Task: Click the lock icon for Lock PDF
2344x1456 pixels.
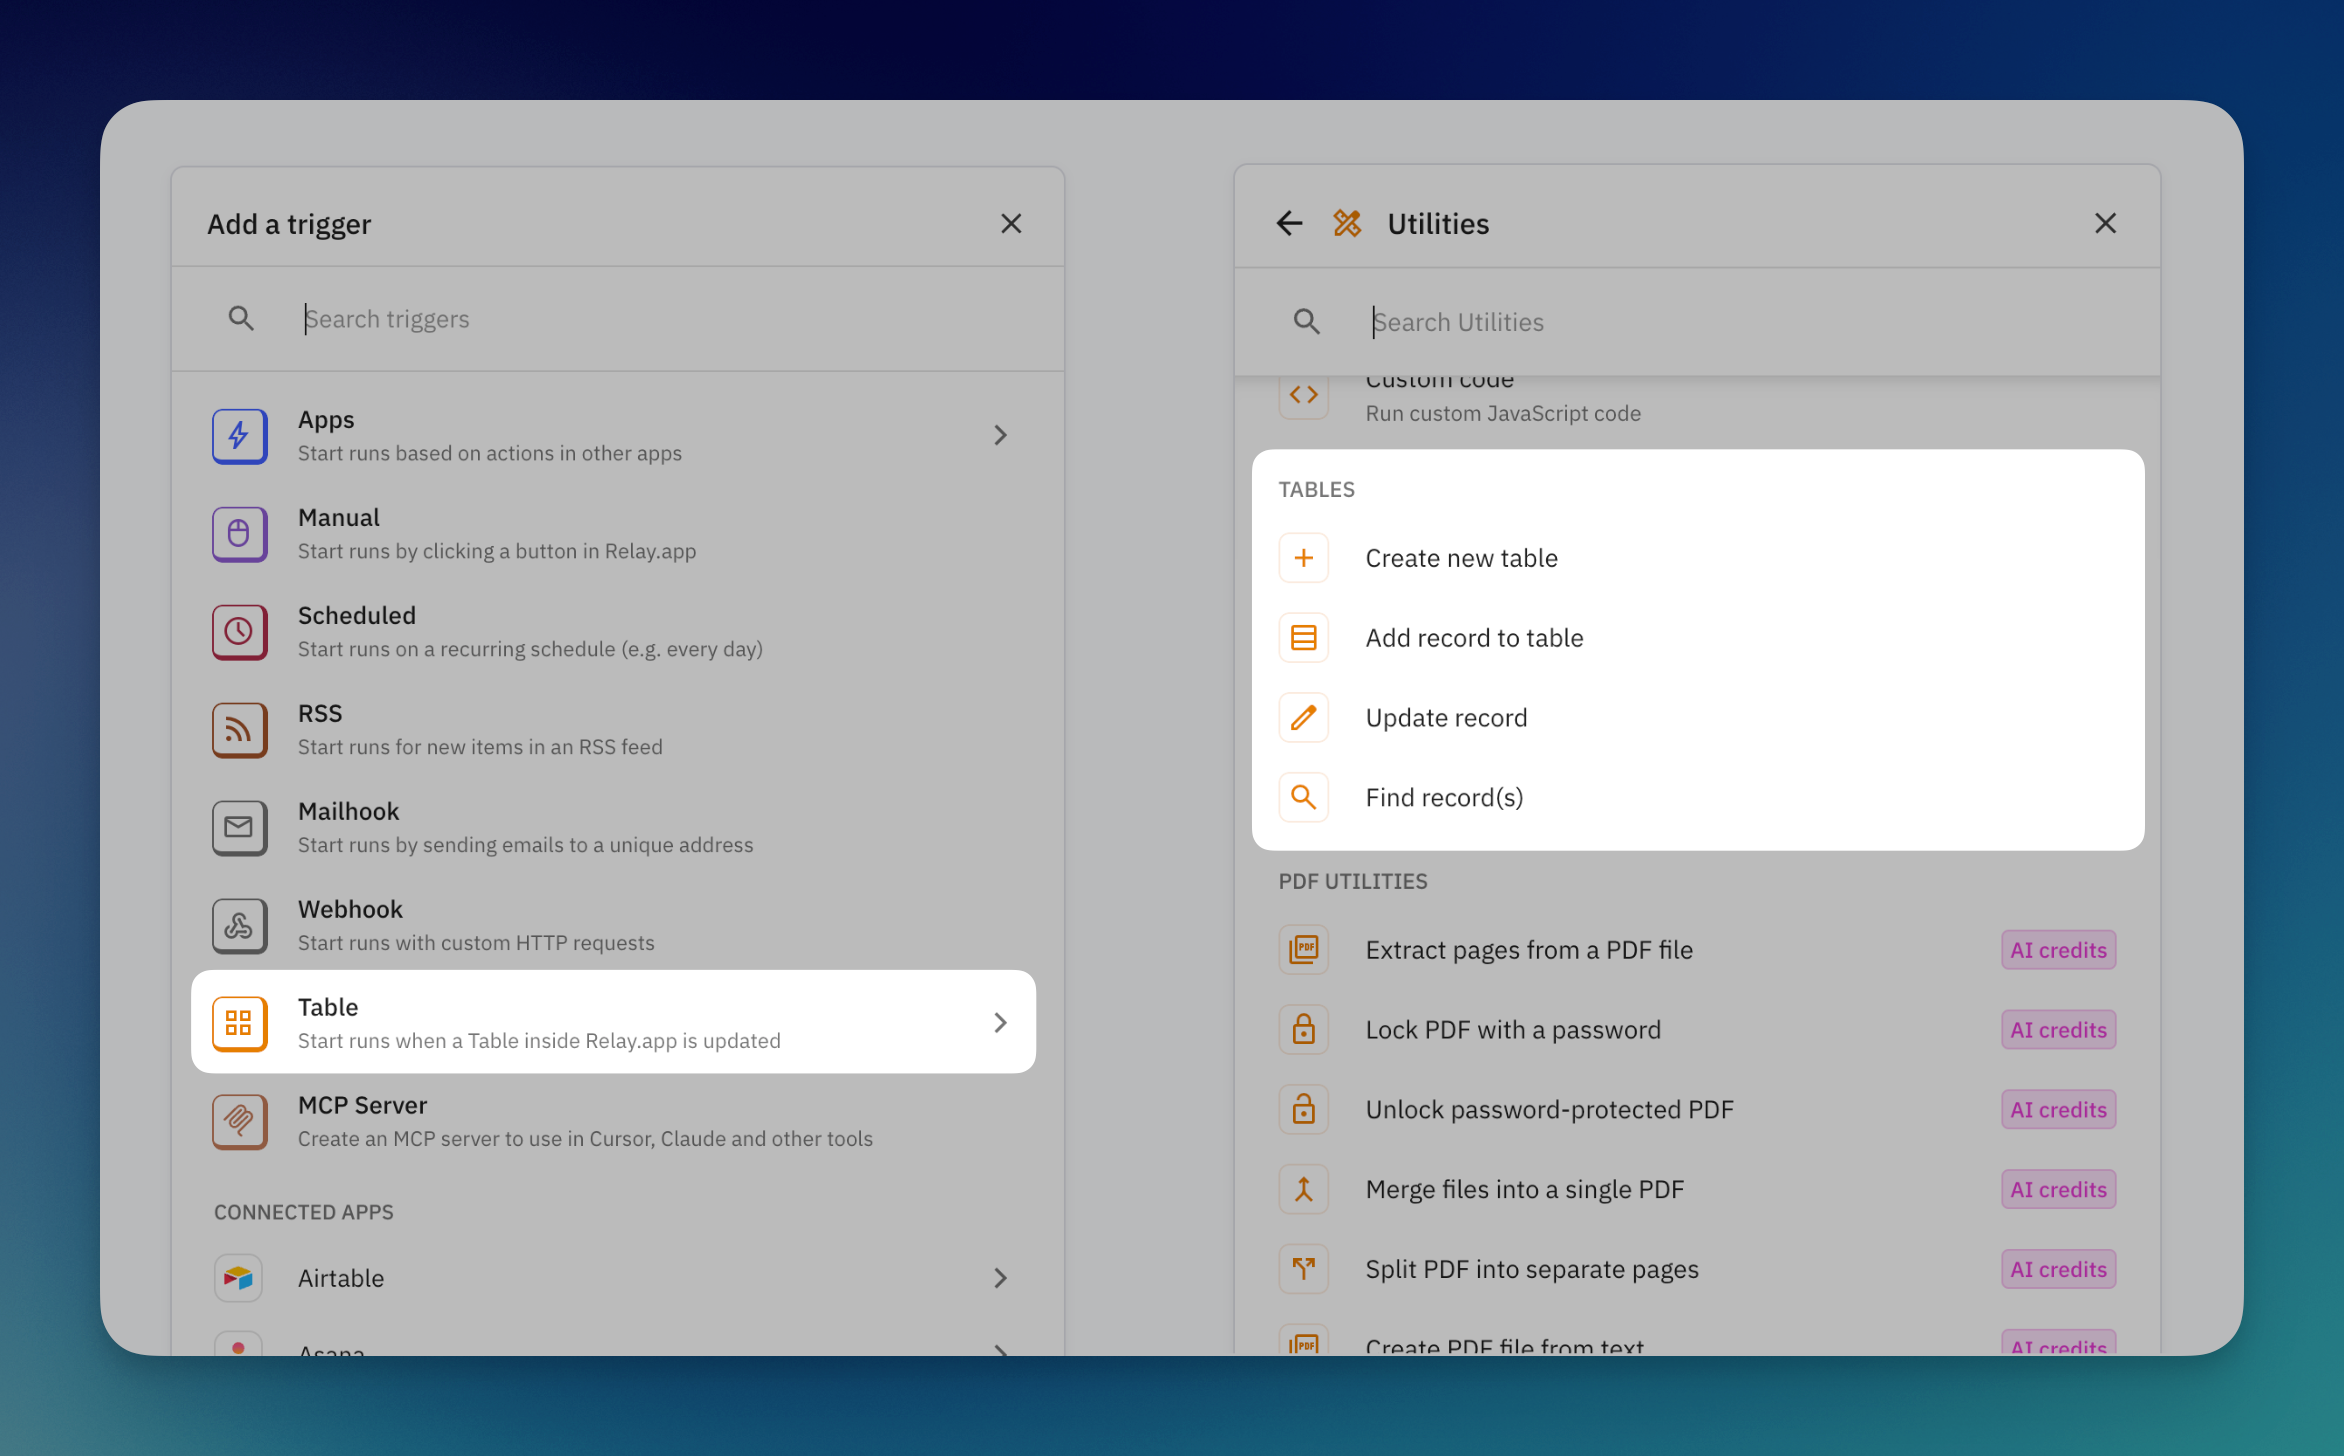Action: (x=1303, y=1030)
